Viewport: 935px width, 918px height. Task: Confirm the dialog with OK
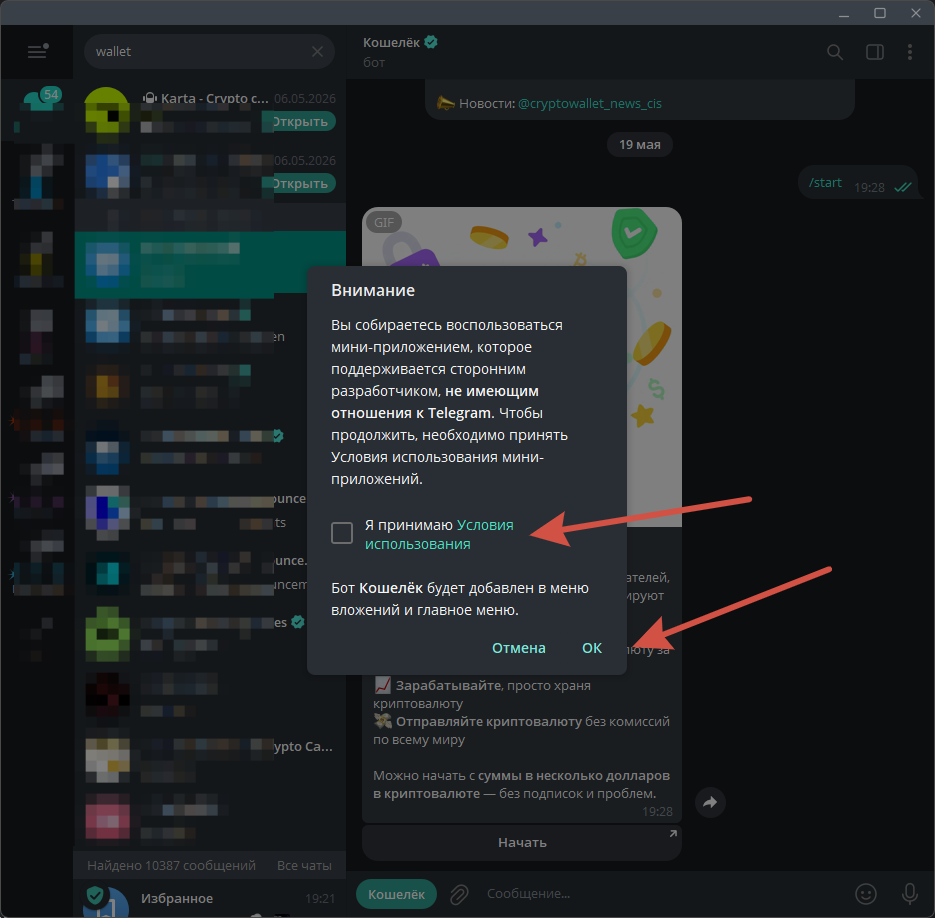[x=592, y=648]
